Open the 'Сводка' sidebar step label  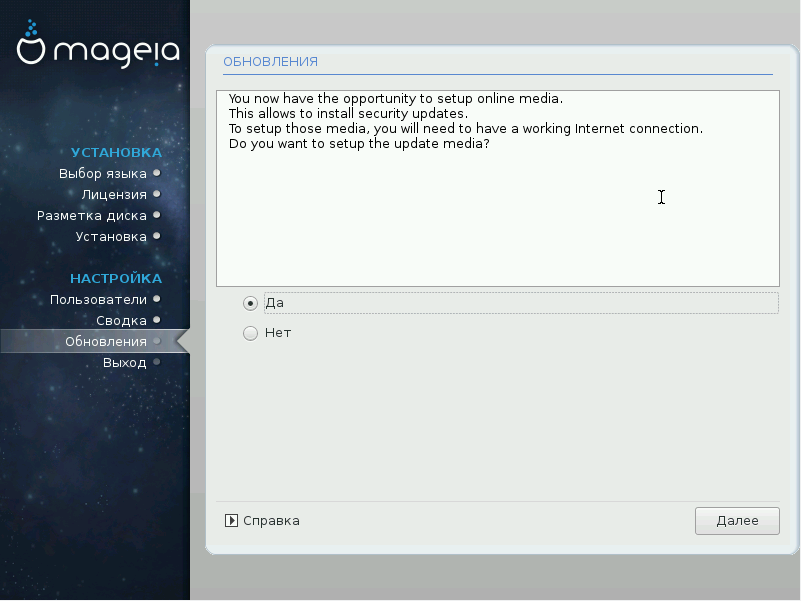point(121,320)
